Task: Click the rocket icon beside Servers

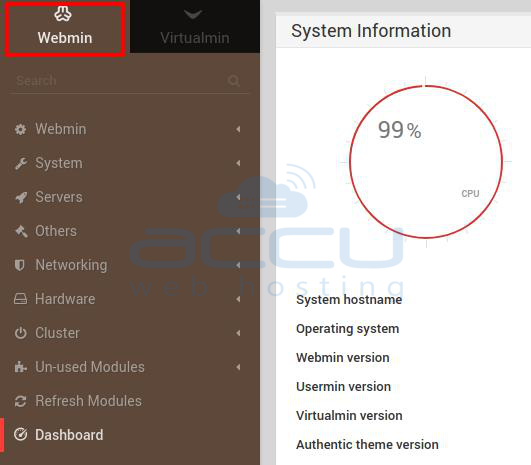Action: [x=21, y=197]
